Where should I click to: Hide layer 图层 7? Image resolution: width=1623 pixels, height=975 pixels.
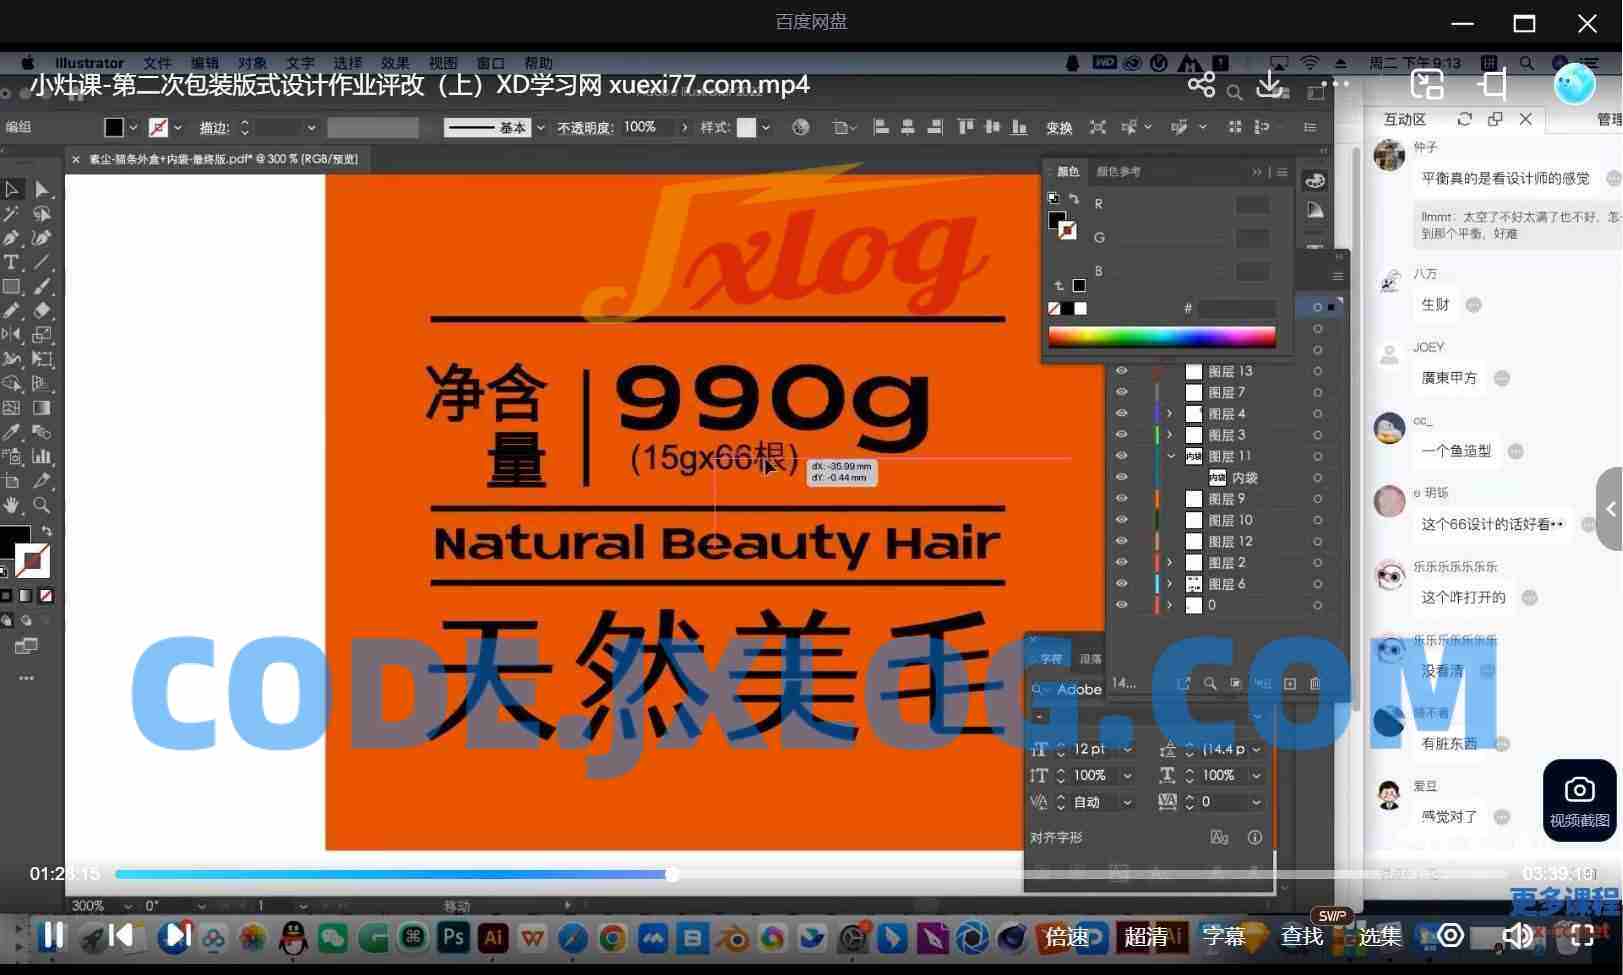click(1121, 392)
